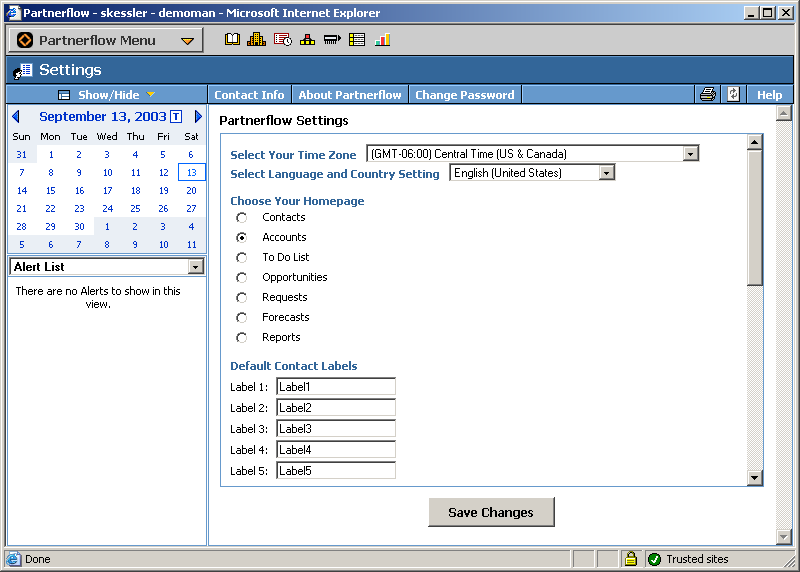Open the To Do List clock icon
The image size is (800, 572).
283,39
